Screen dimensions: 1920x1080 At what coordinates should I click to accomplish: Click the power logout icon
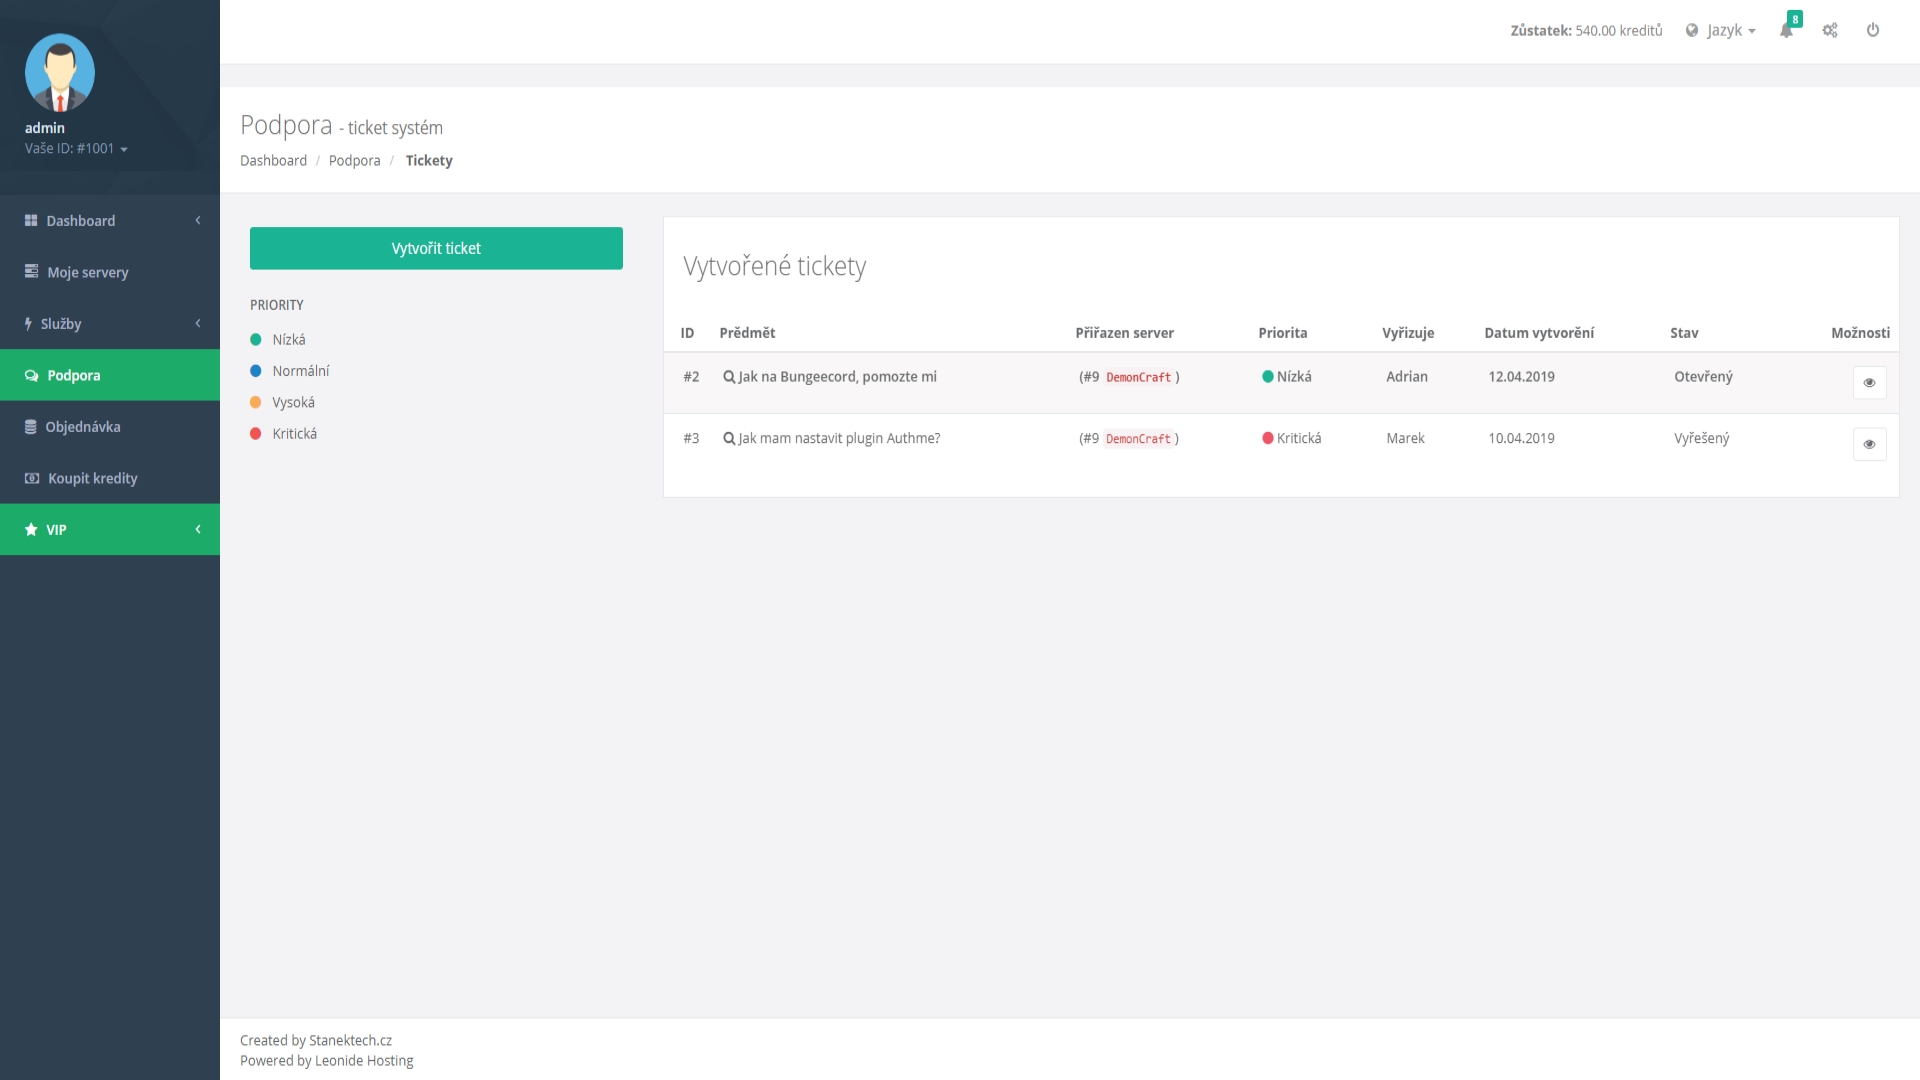tap(1873, 31)
